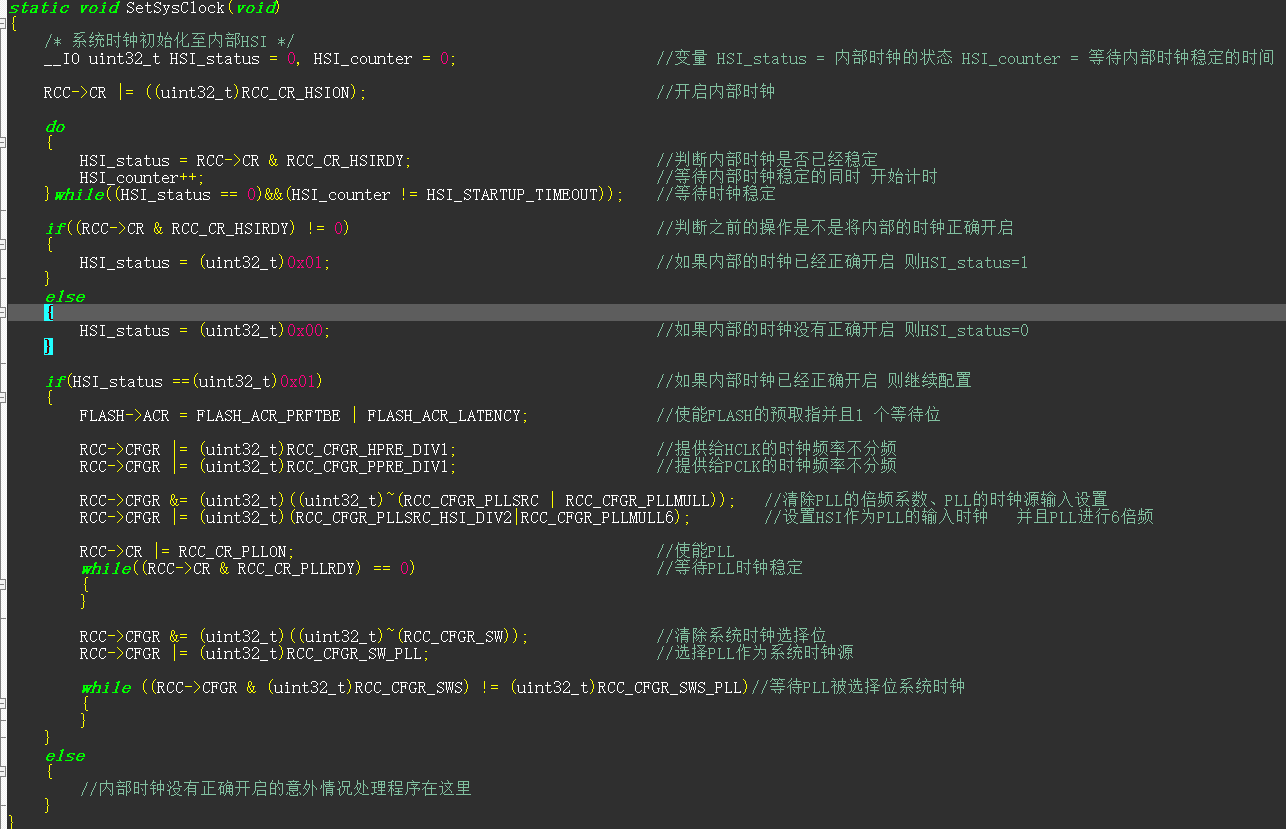Click the comment 设置HSI作为PLL的输入时钟

tap(876, 517)
